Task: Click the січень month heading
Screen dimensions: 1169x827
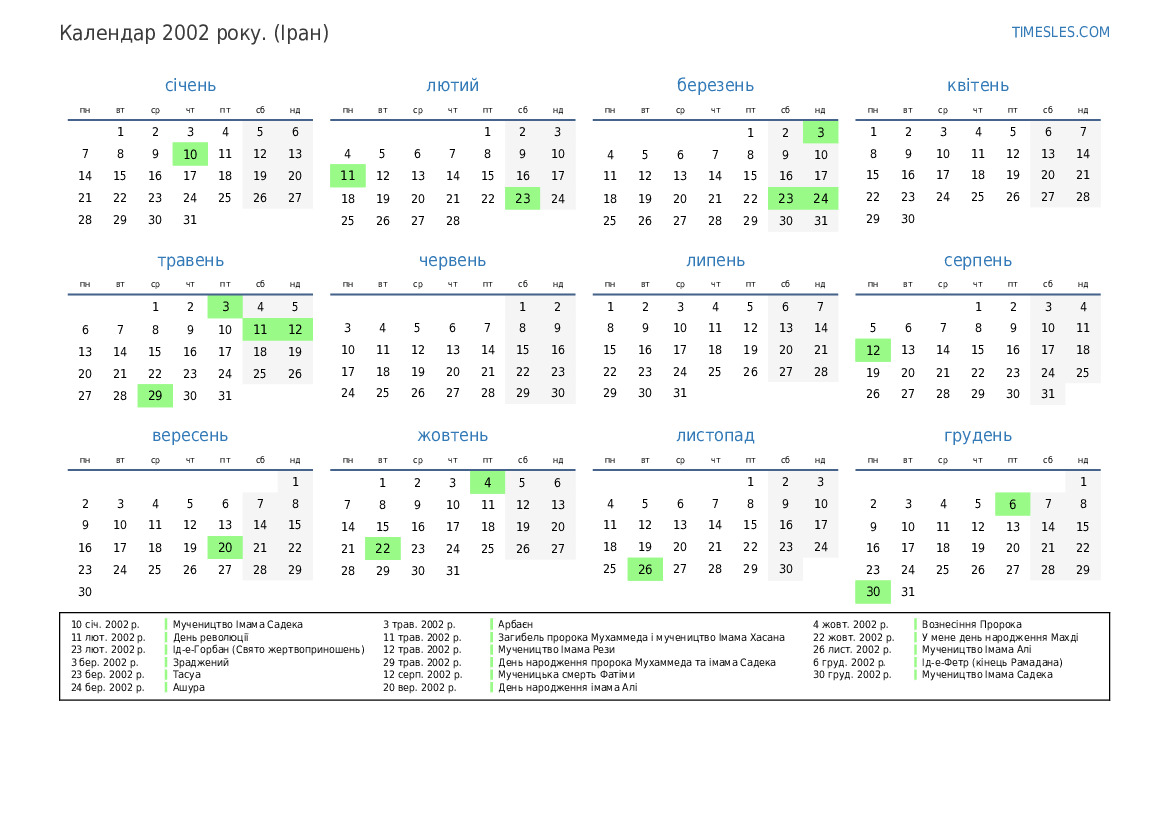Action: pyautogui.click(x=190, y=86)
